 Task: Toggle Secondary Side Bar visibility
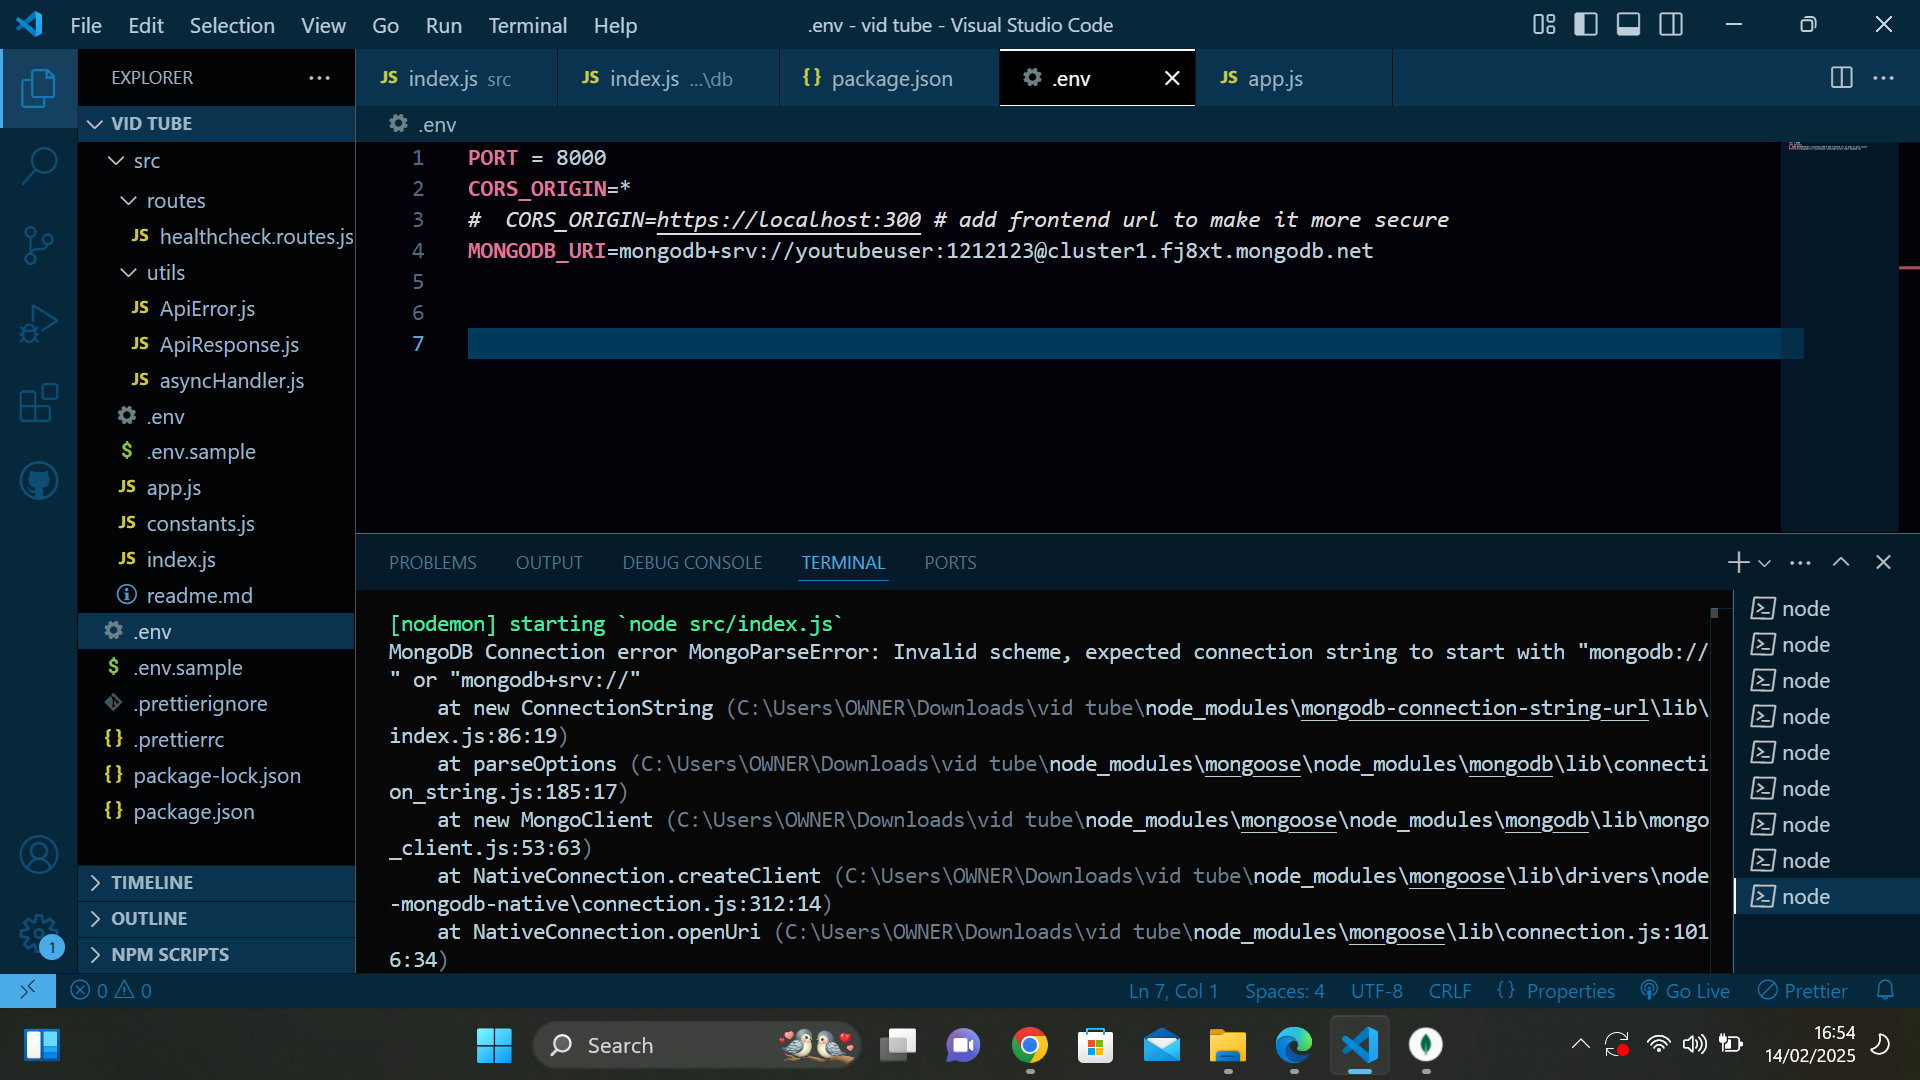[1671, 25]
